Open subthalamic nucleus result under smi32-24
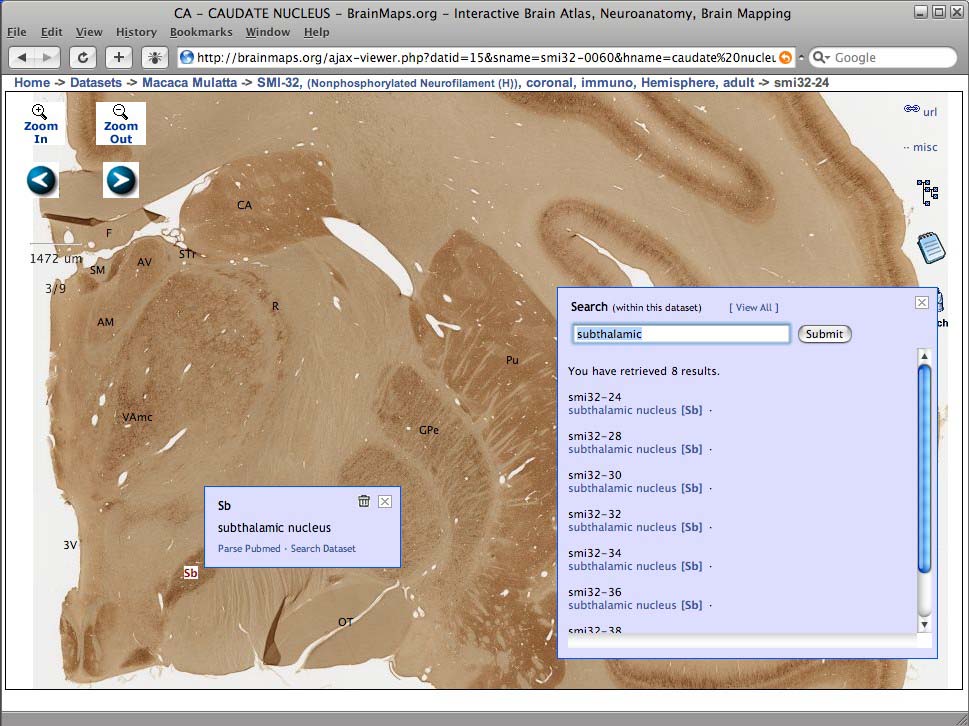 click(635, 410)
